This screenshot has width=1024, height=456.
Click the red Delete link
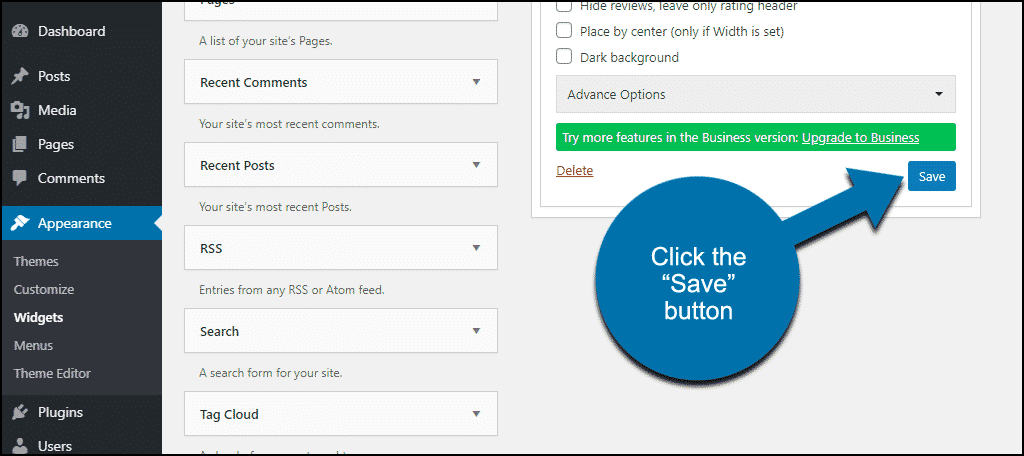click(x=575, y=171)
